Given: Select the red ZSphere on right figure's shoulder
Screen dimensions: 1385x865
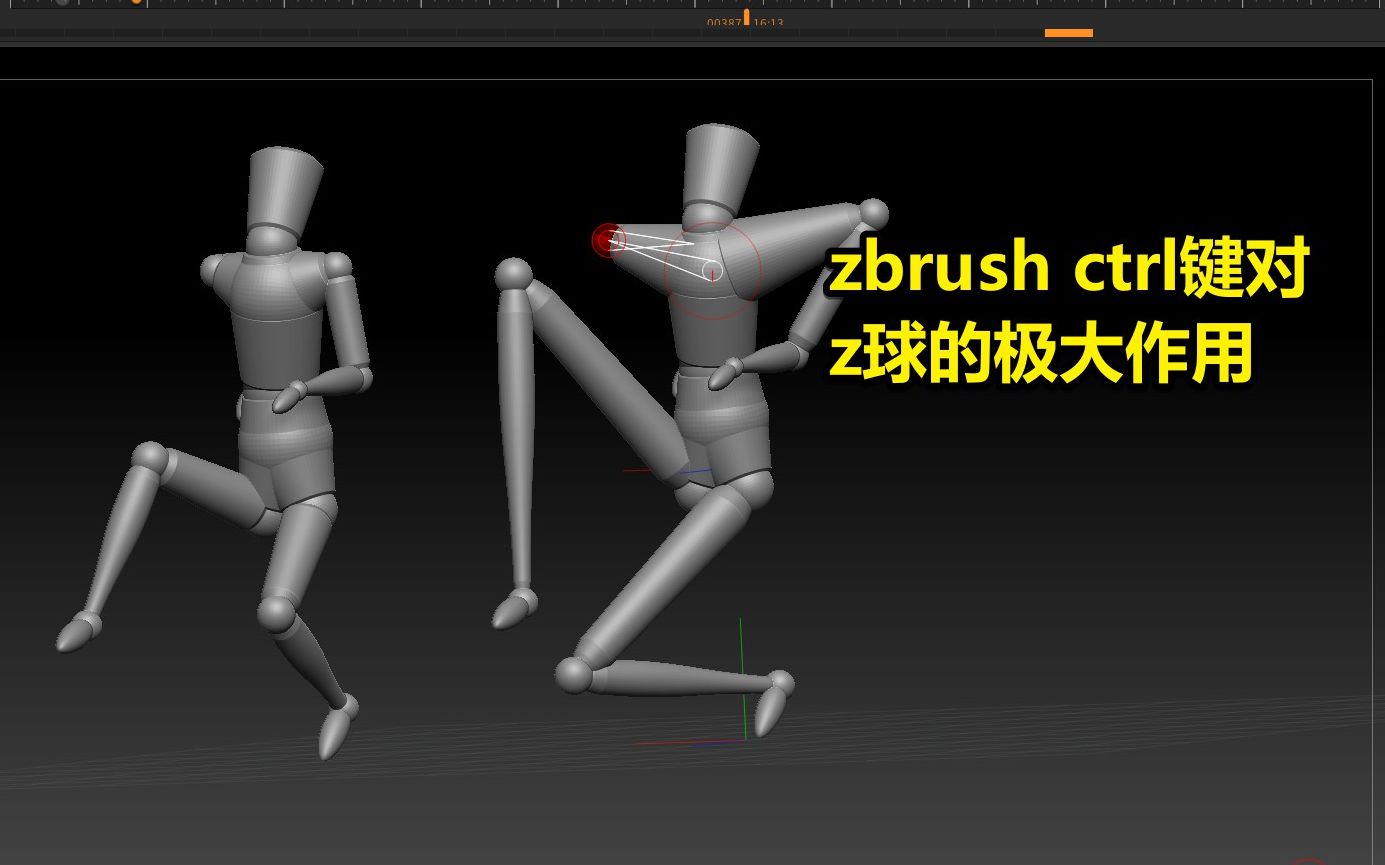Looking at the screenshot, I should tap(605, 240).
